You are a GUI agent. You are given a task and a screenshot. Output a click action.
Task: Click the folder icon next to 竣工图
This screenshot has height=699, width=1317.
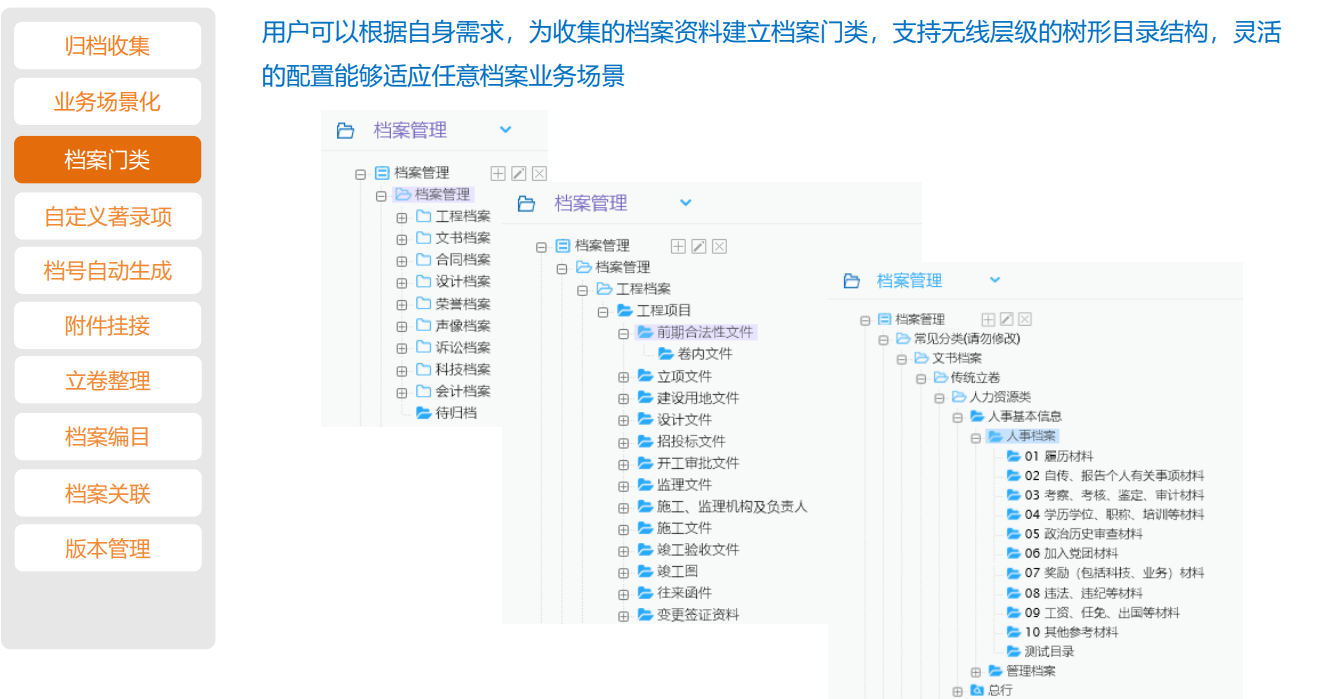click(x=645, y=571)
